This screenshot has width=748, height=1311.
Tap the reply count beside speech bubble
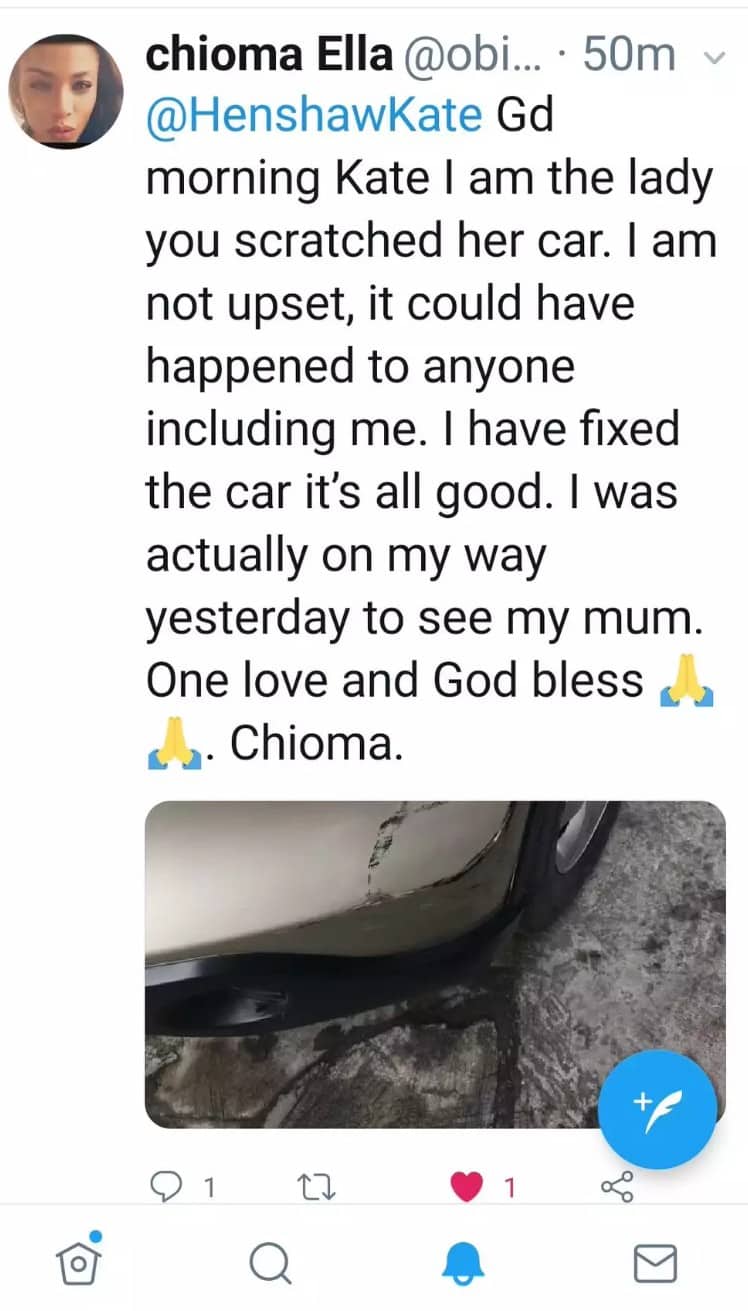(x=209, y=1188)
